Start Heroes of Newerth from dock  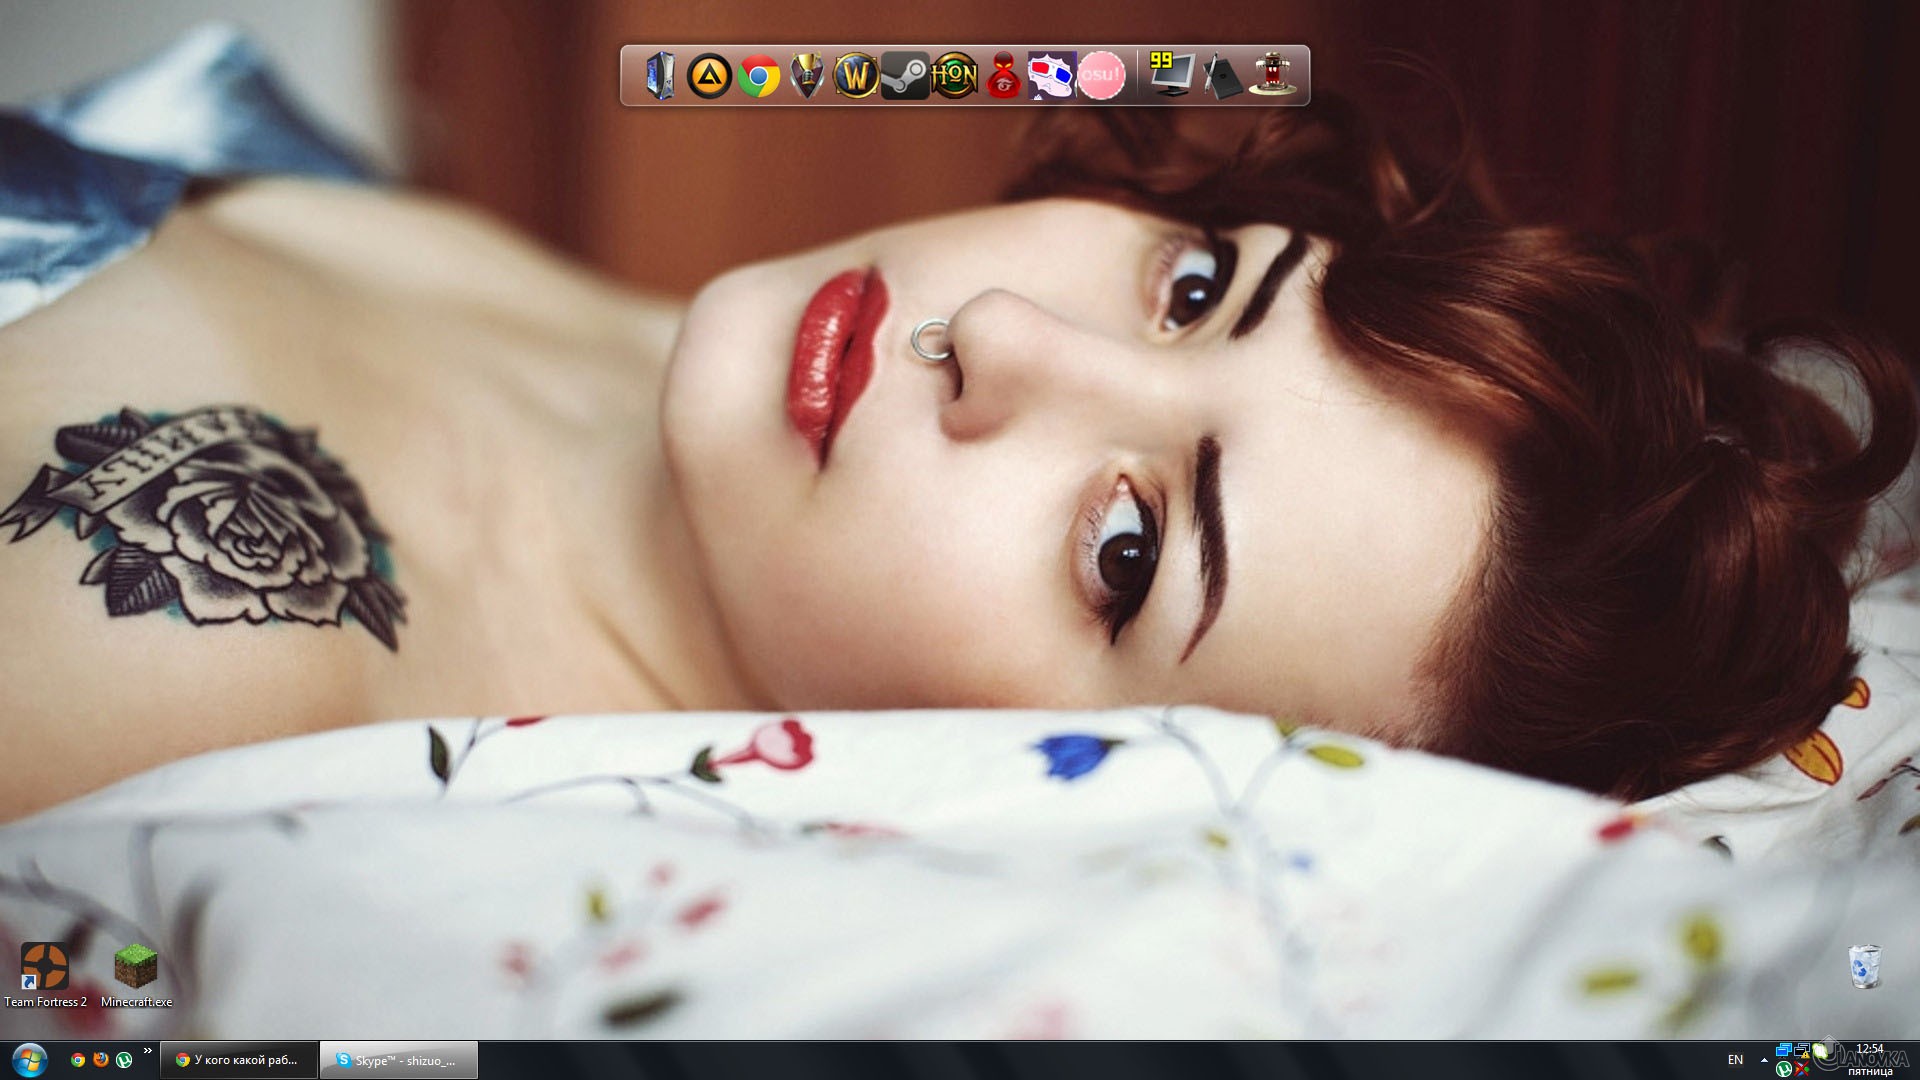click(954, 75)
